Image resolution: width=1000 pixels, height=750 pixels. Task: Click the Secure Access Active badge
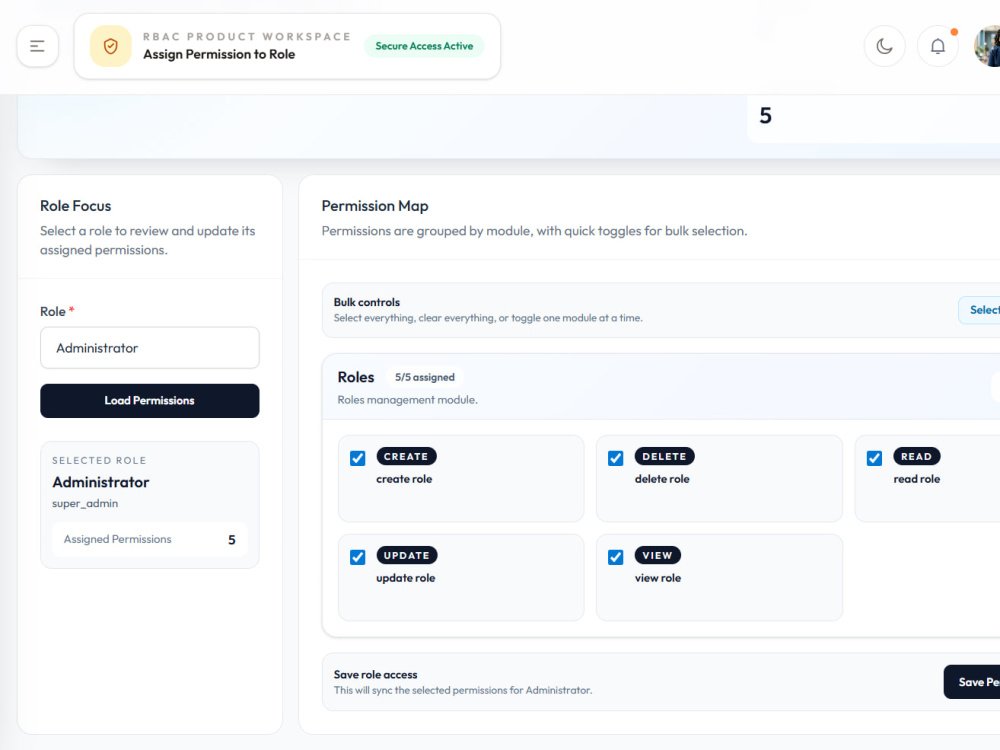tap(424, 46)
